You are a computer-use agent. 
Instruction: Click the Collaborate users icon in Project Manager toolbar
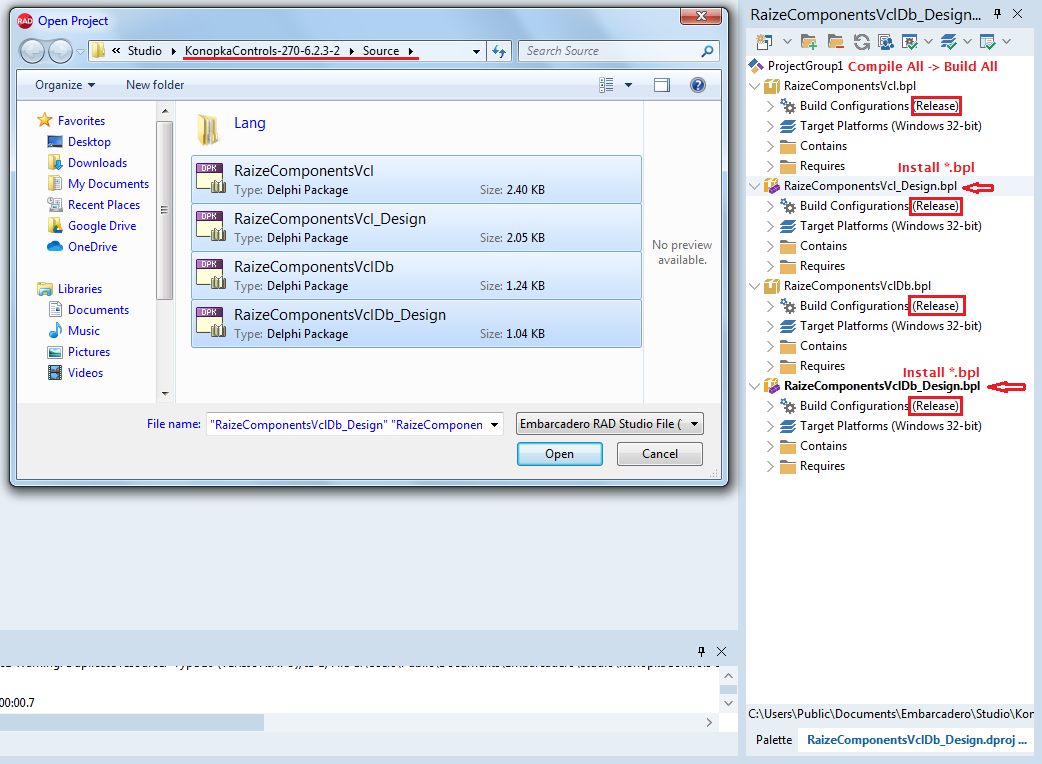(886, 42)
